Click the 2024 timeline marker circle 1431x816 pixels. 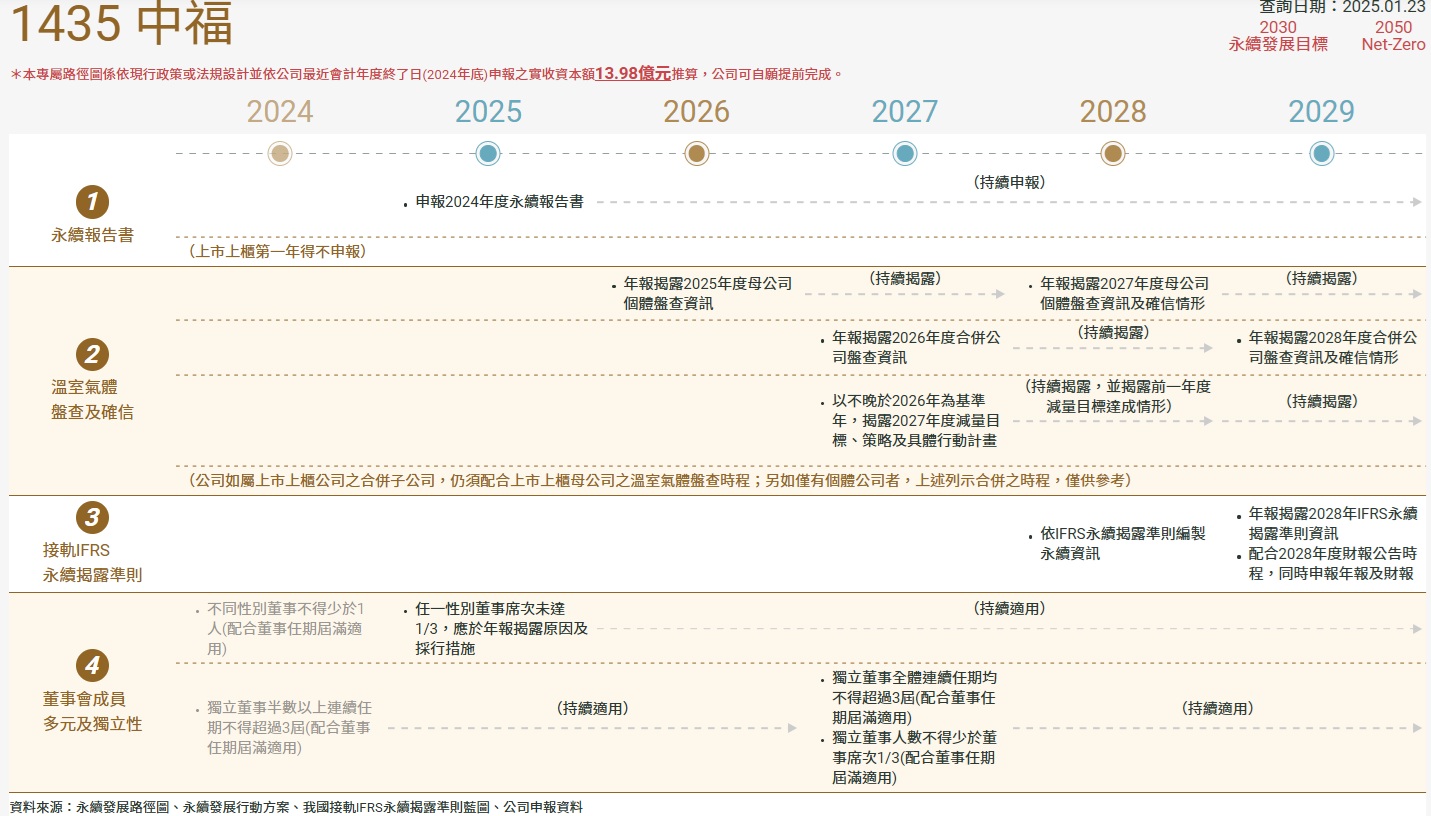(x=280, y=154)
